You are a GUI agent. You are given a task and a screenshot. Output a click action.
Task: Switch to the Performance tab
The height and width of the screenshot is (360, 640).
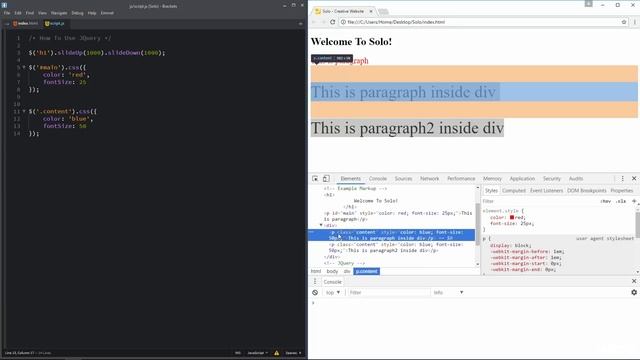(x=461, y=179)
